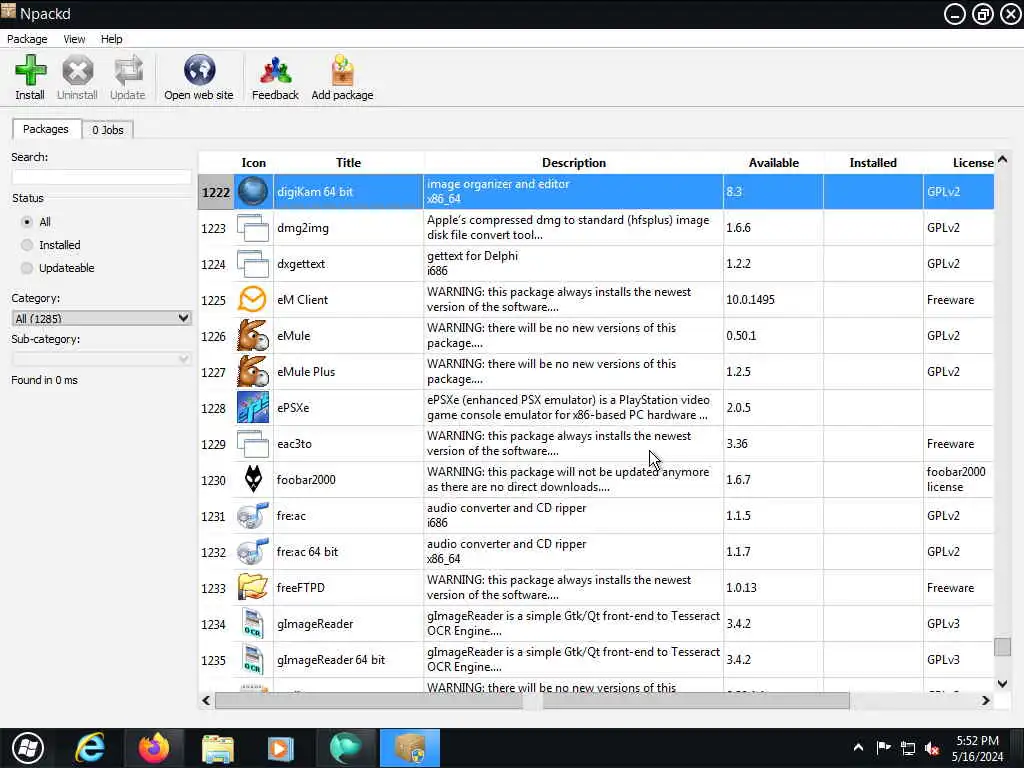This screenshot has width=1024, height=768.
Task: Sort by the Installed column header
Action: pos(872,163)
